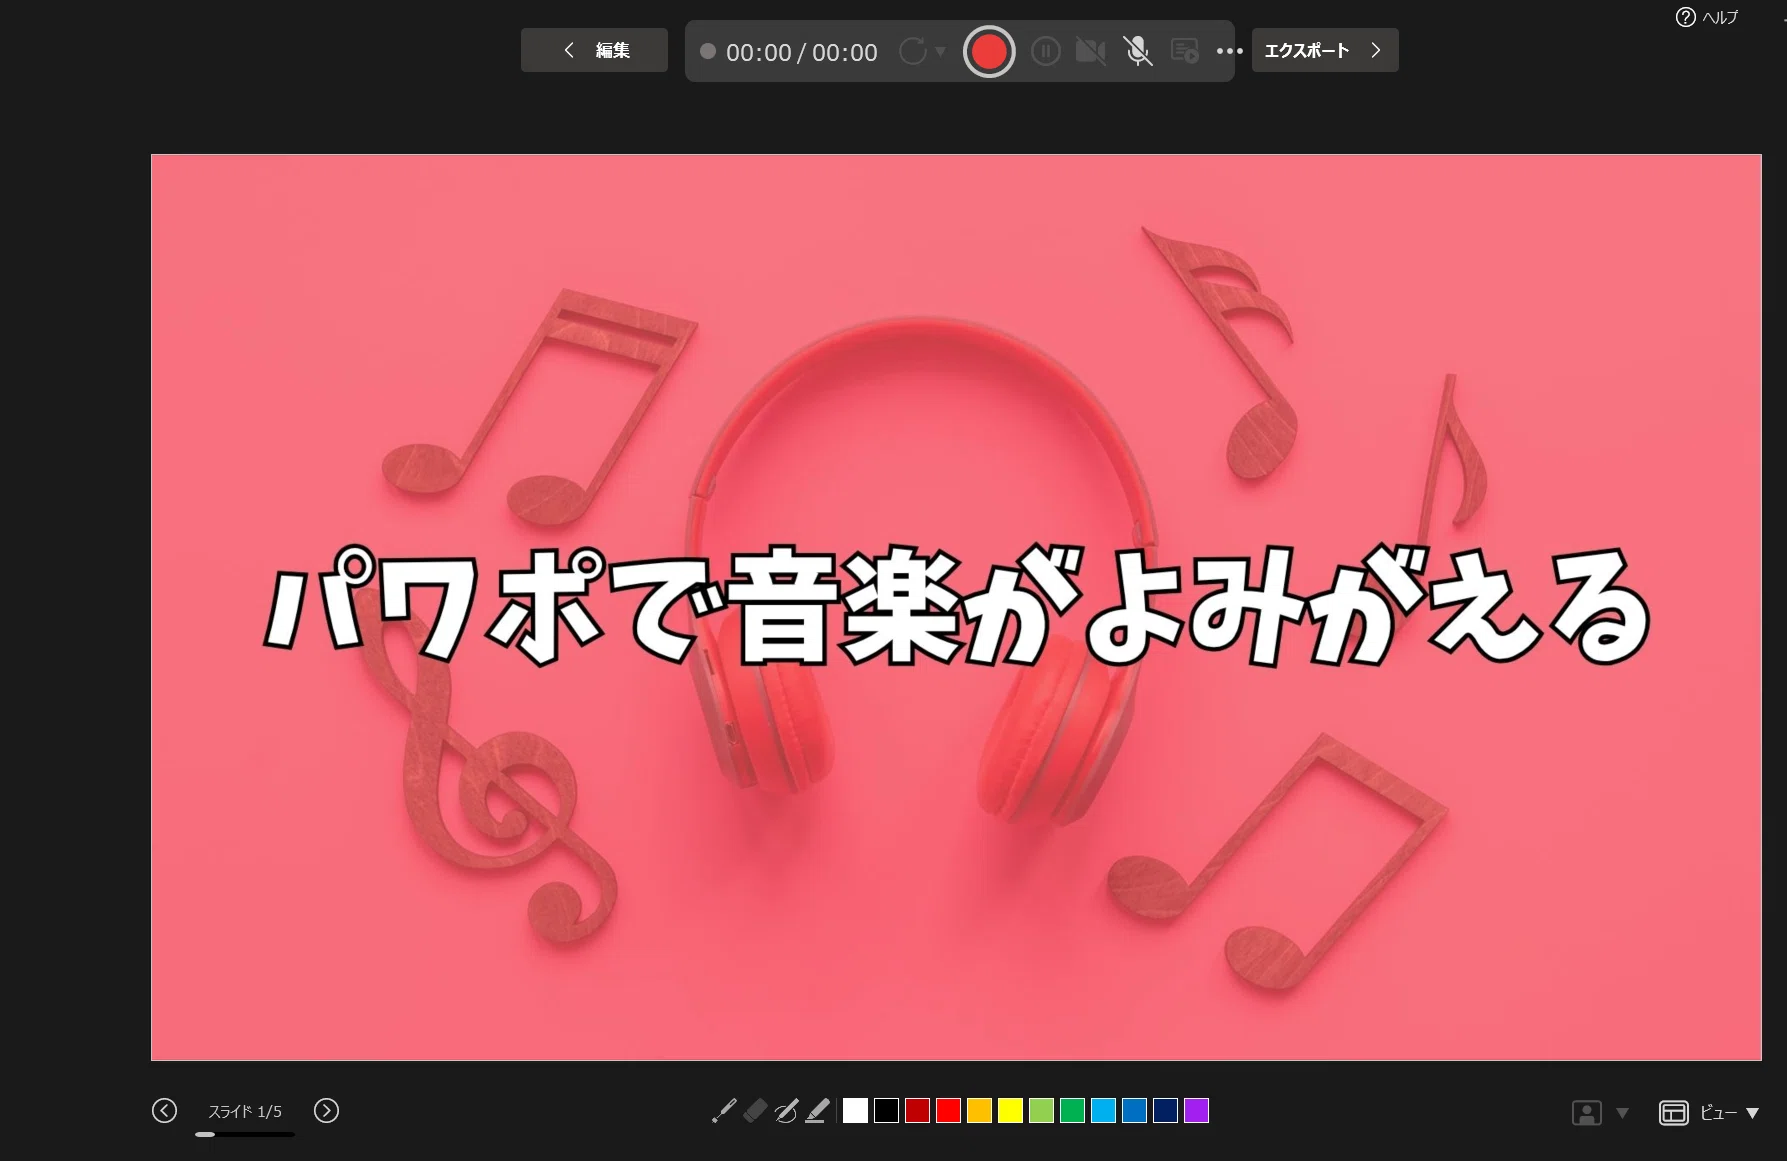Click the スライド 1/5 counter text

coord(245,1111)
